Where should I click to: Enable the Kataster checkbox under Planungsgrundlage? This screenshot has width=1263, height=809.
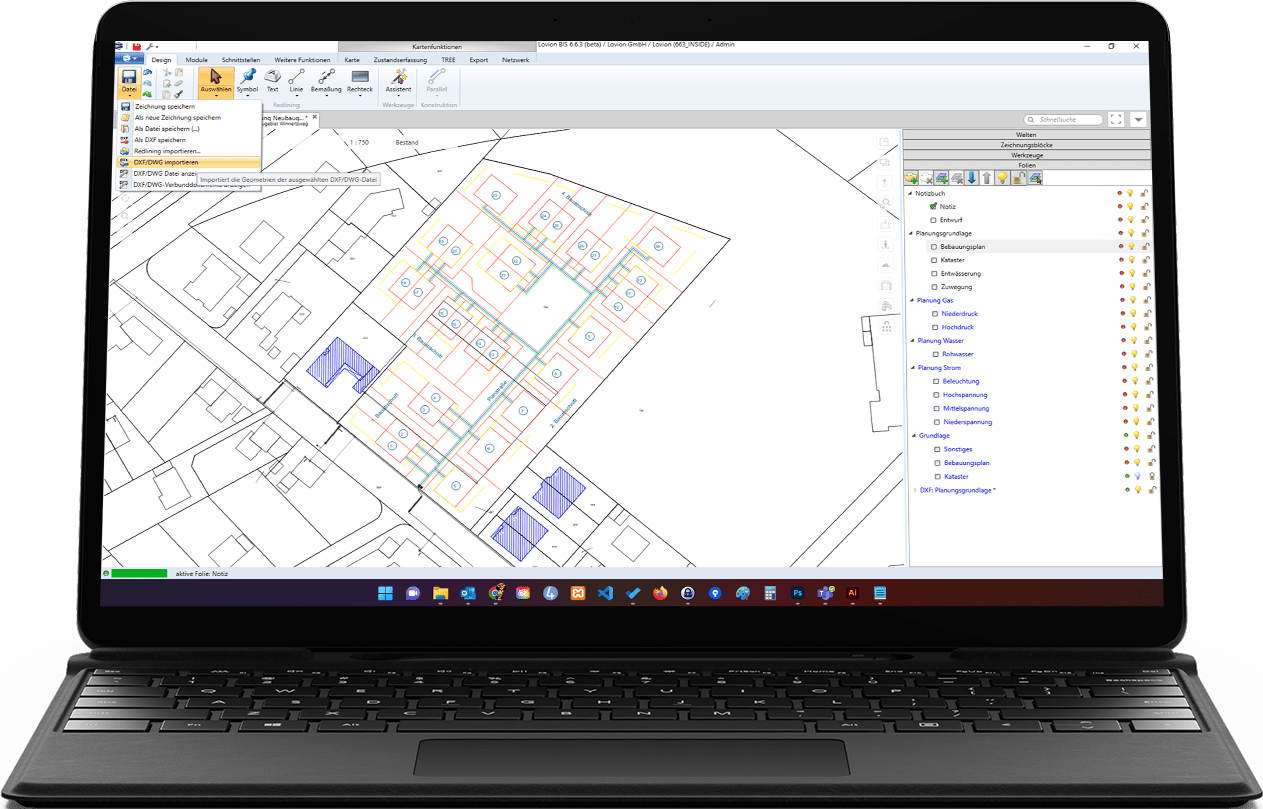pyautogui.click(x=934, y=260)
